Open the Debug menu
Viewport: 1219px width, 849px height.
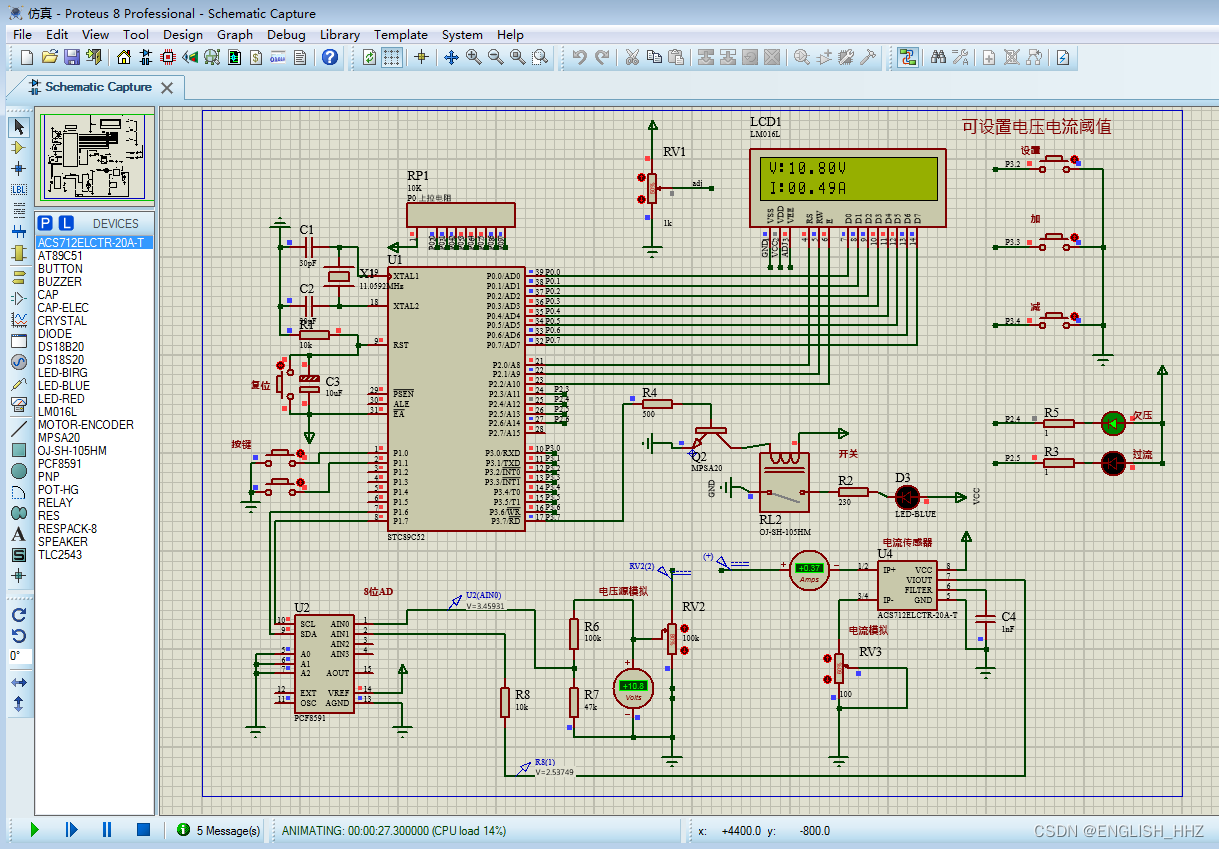[286, 34]
